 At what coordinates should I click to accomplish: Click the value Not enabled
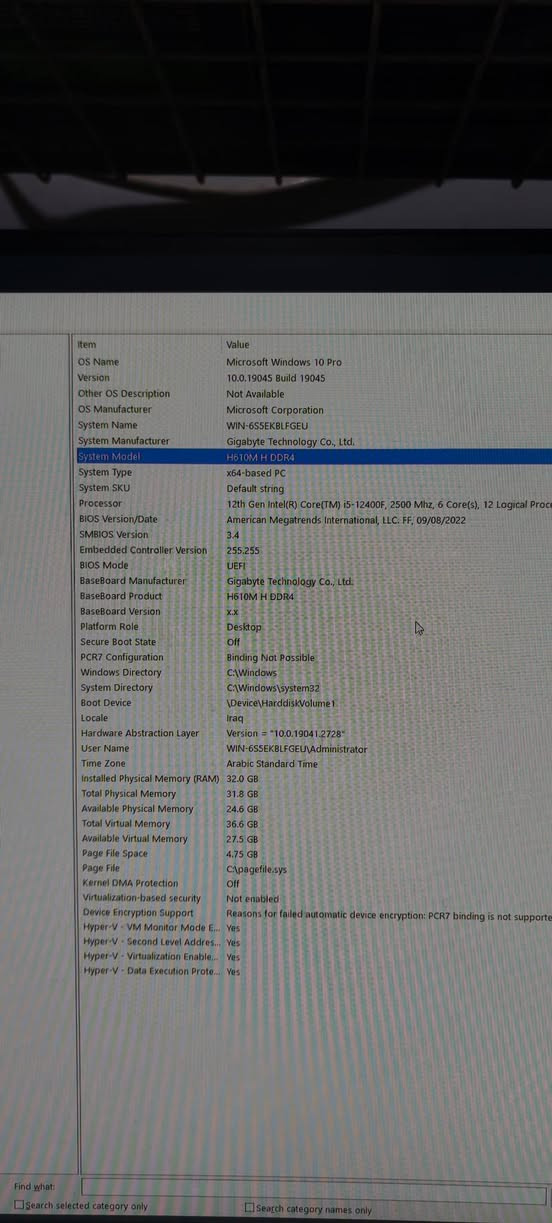click(253, 899)
